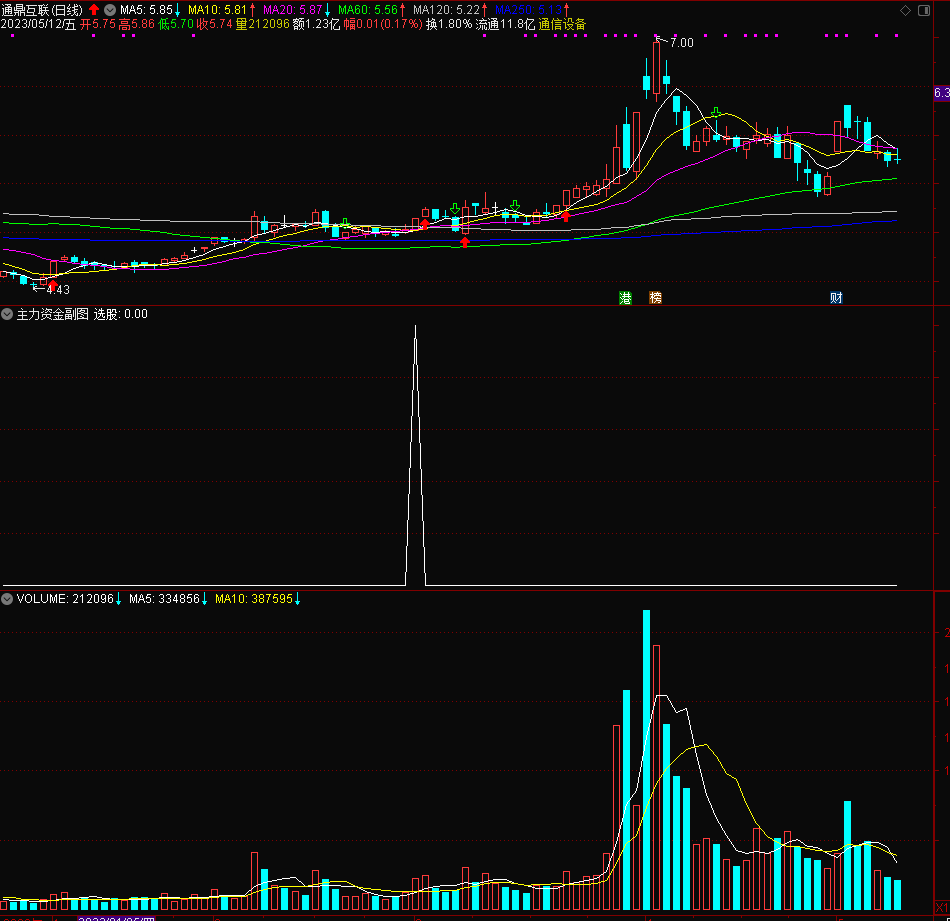The width and height of the screenshot is (950, 921).
Task: Open the VOLUME indicator dropdown circle
Action: click(7, 599)
